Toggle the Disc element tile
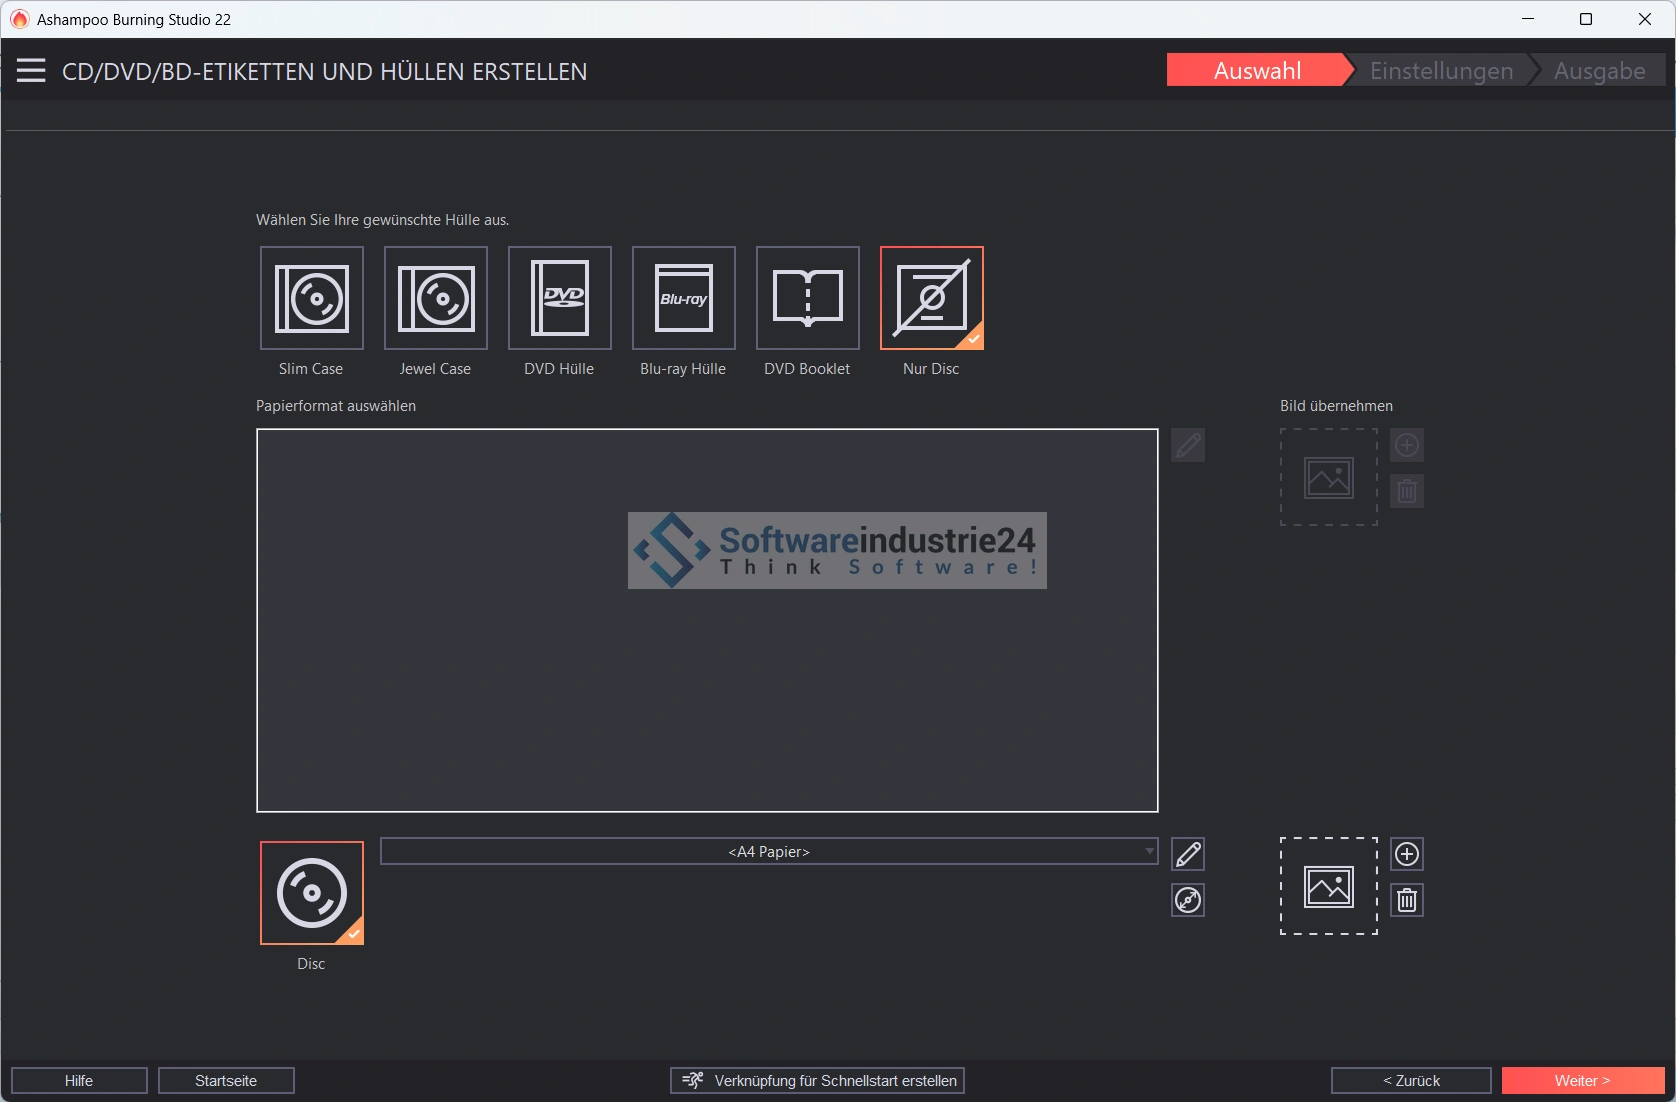Screen dimensions: 1676x1102 (x=312, y=893)
